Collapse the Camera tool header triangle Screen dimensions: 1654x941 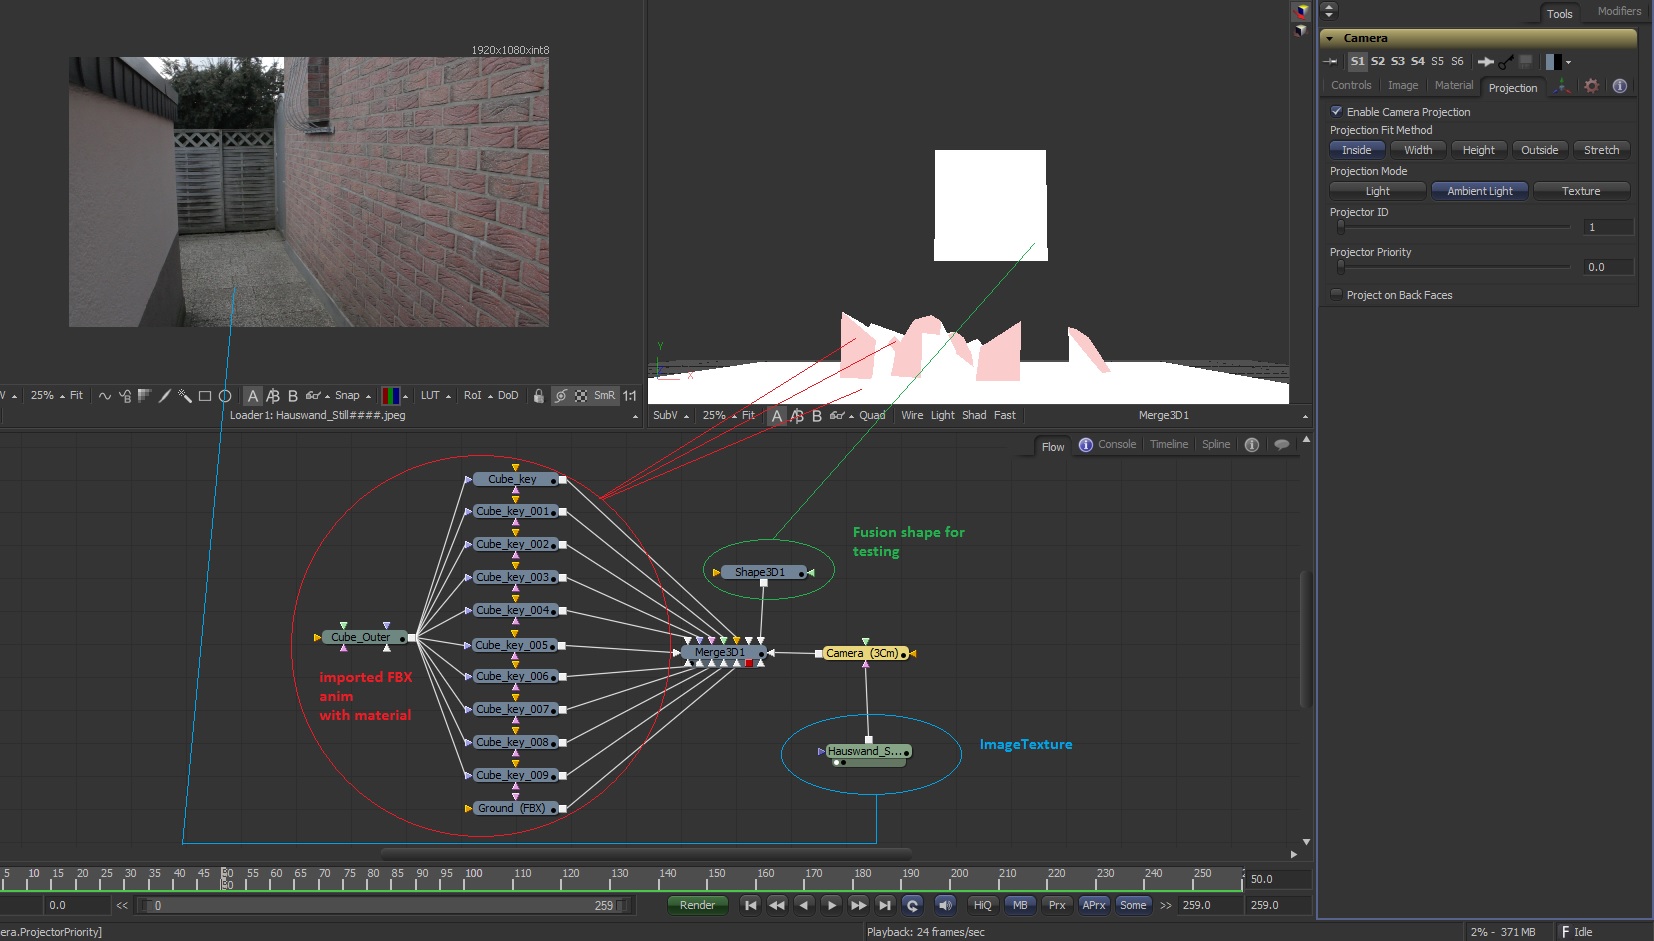pyautogui.click(x=1330, y=38)
